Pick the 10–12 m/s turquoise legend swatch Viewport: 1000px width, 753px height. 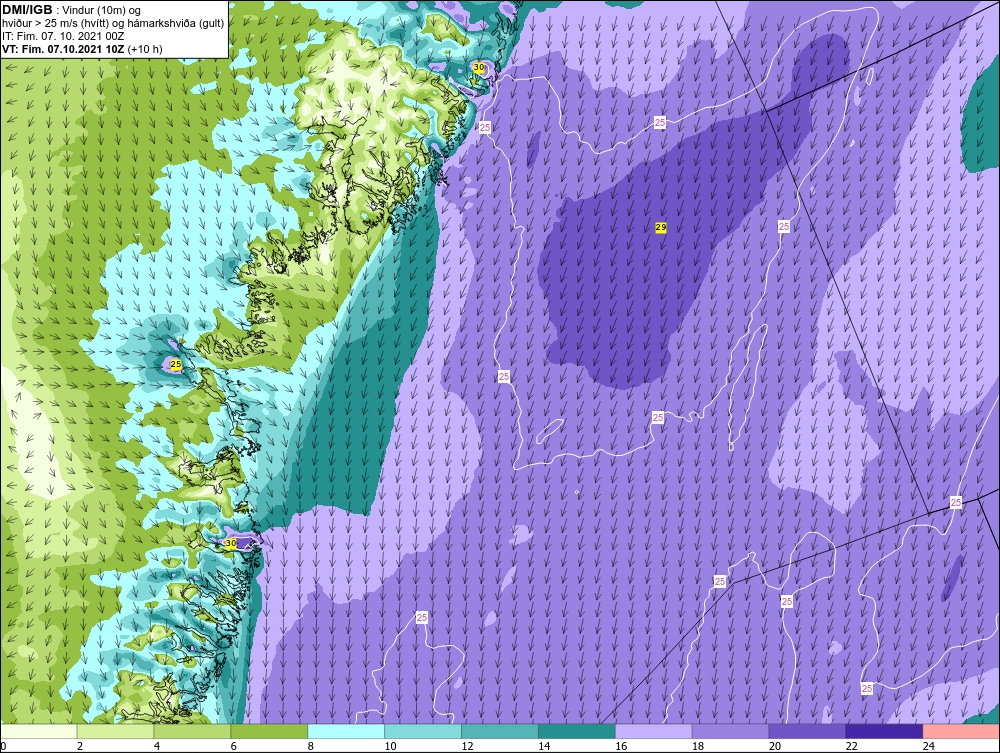423,731
